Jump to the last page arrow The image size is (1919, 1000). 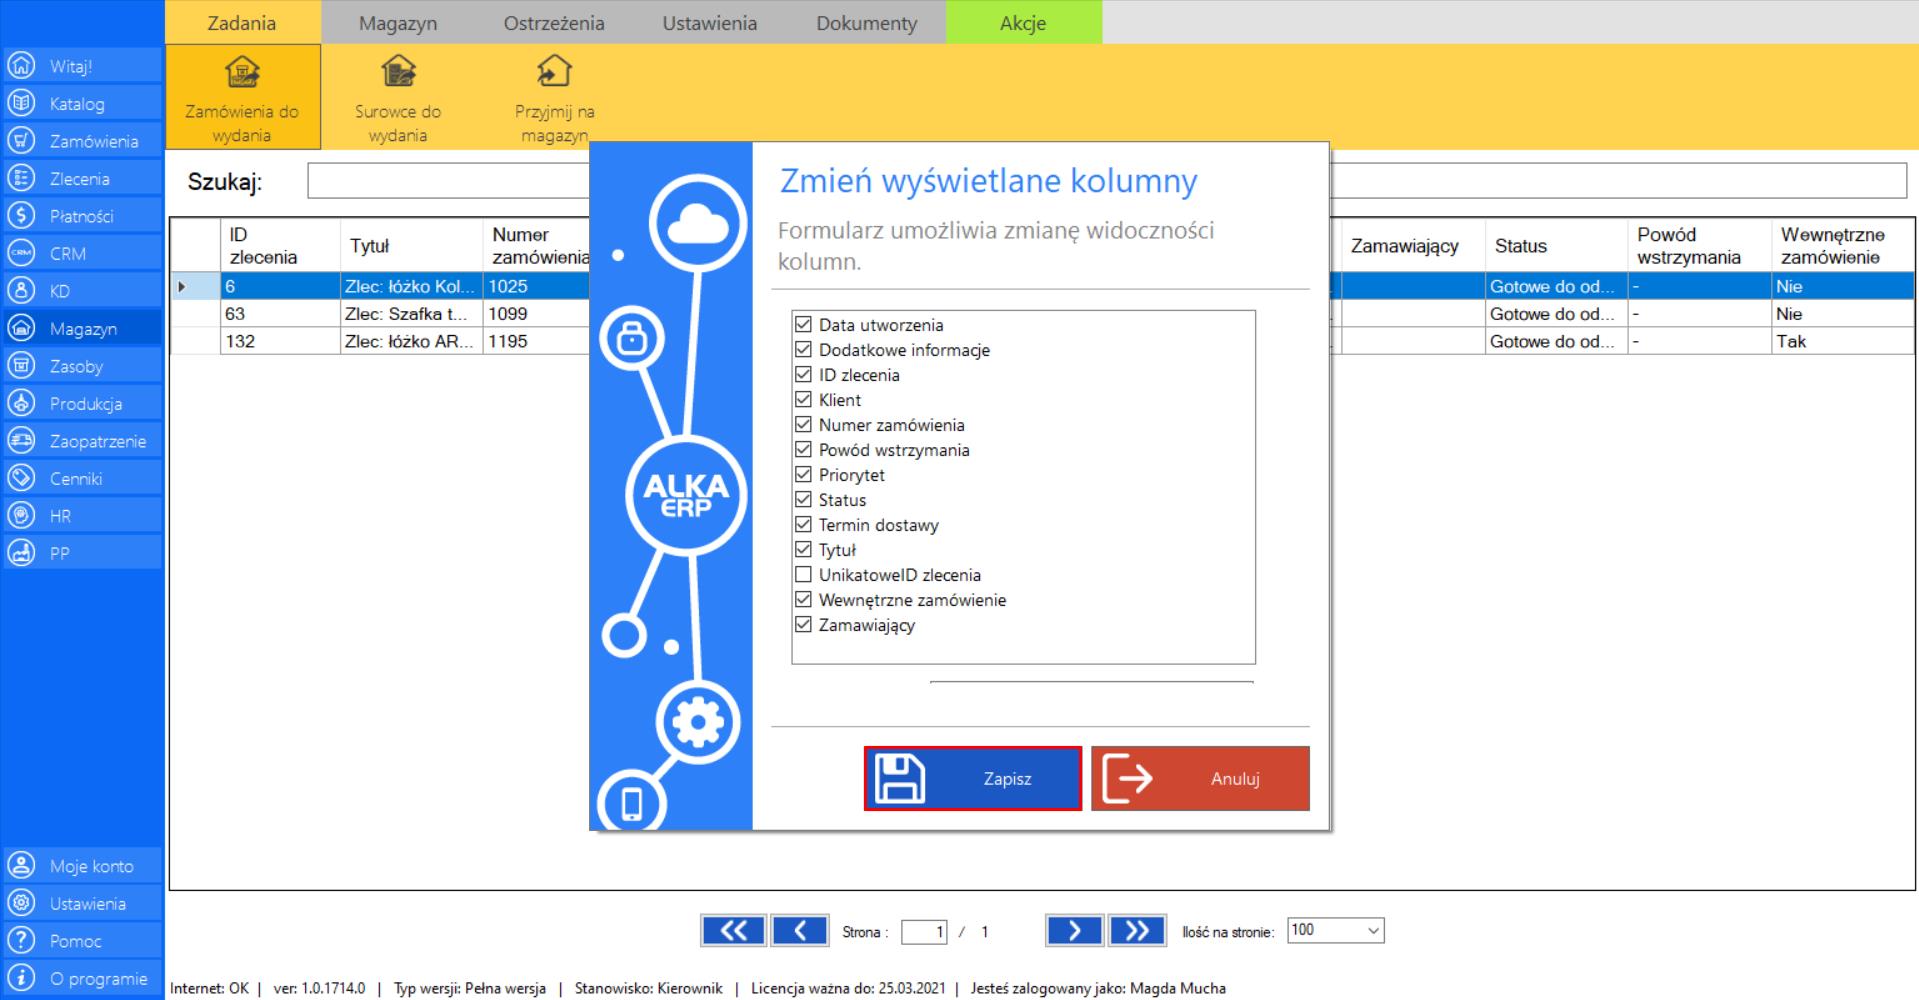[1136, 931]
